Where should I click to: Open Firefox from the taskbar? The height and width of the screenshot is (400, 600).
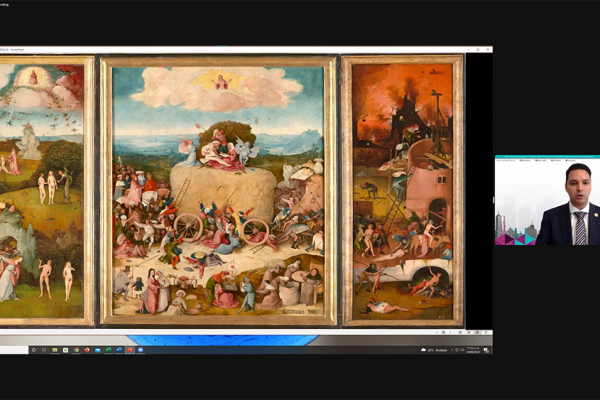pyautogui.click(x=87, y=350)
